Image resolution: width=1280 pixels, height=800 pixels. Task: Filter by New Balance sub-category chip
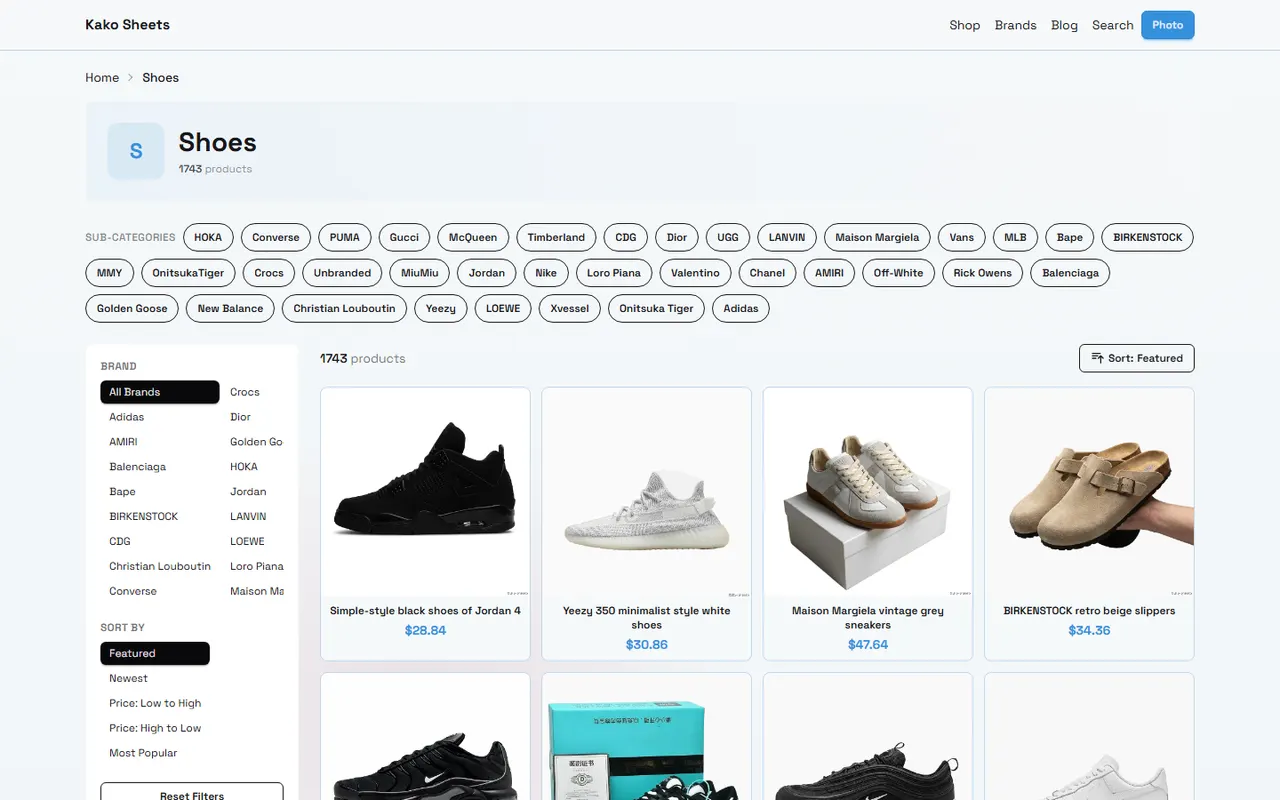tap(230, 308)
